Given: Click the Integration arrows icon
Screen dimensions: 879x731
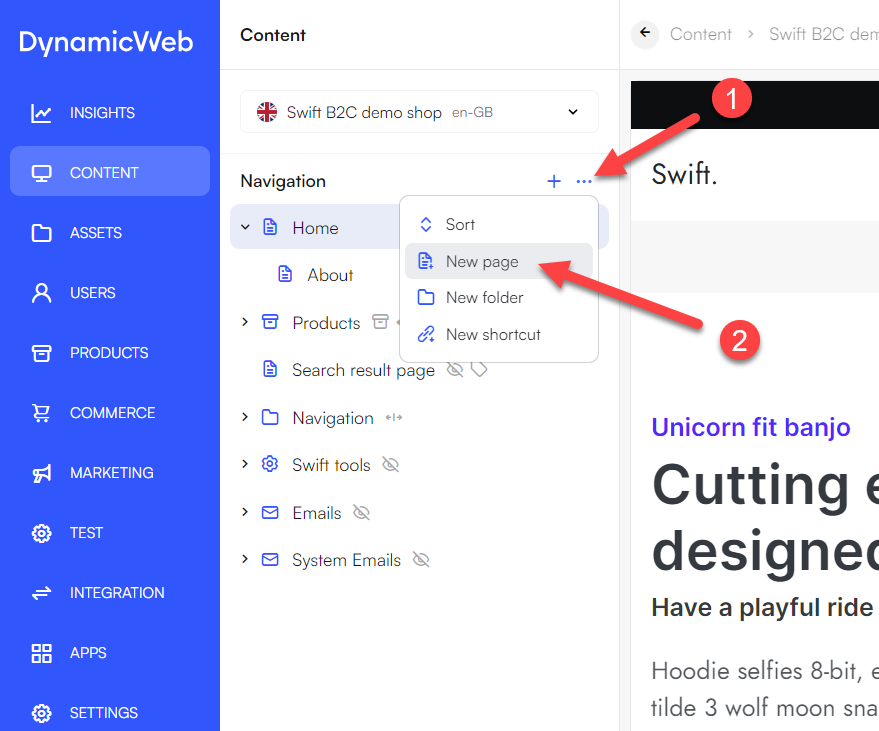Looking at the screenshot, I should 42,593.
